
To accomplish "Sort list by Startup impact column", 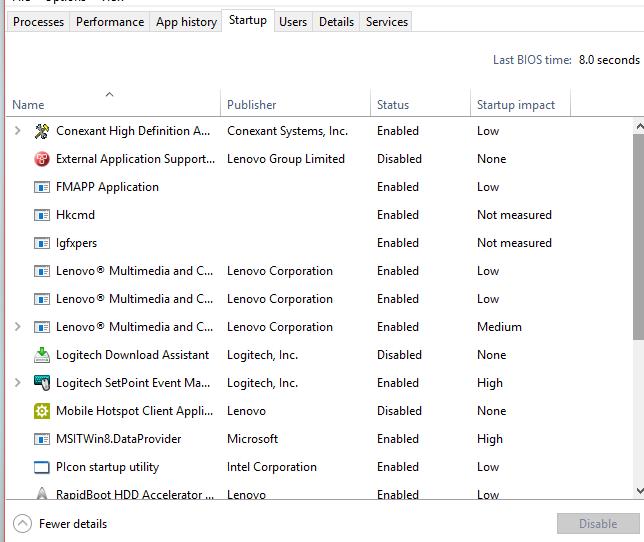I will point(516,105).
